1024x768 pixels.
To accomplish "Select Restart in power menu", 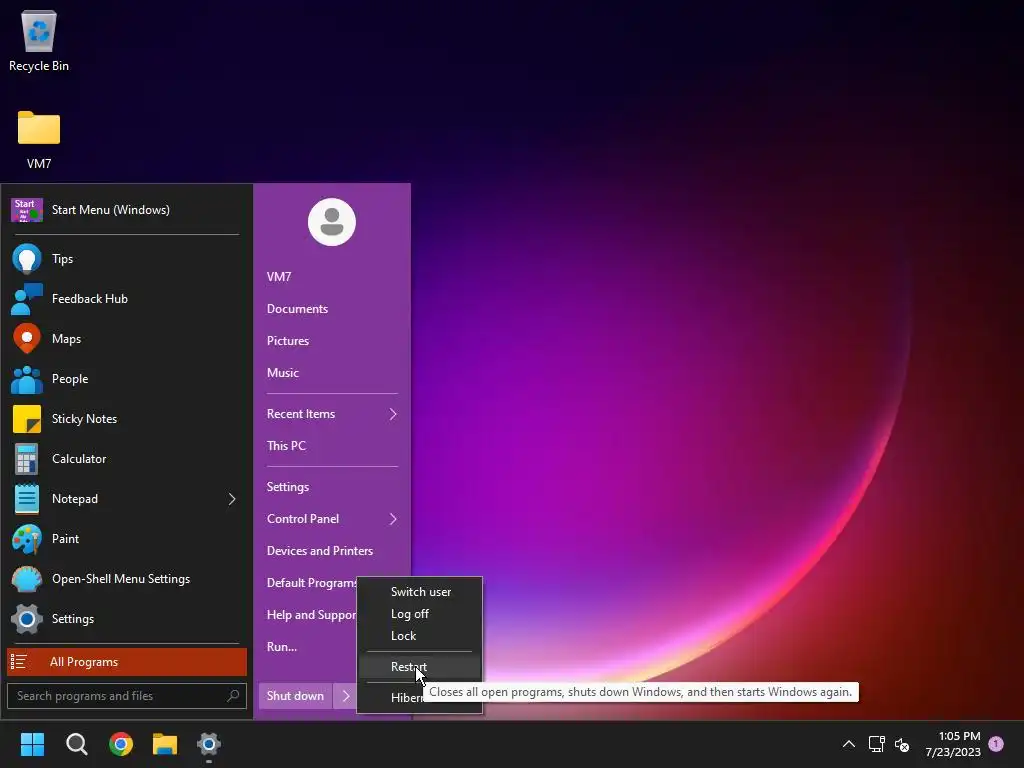I will click(x=420, y=667).
